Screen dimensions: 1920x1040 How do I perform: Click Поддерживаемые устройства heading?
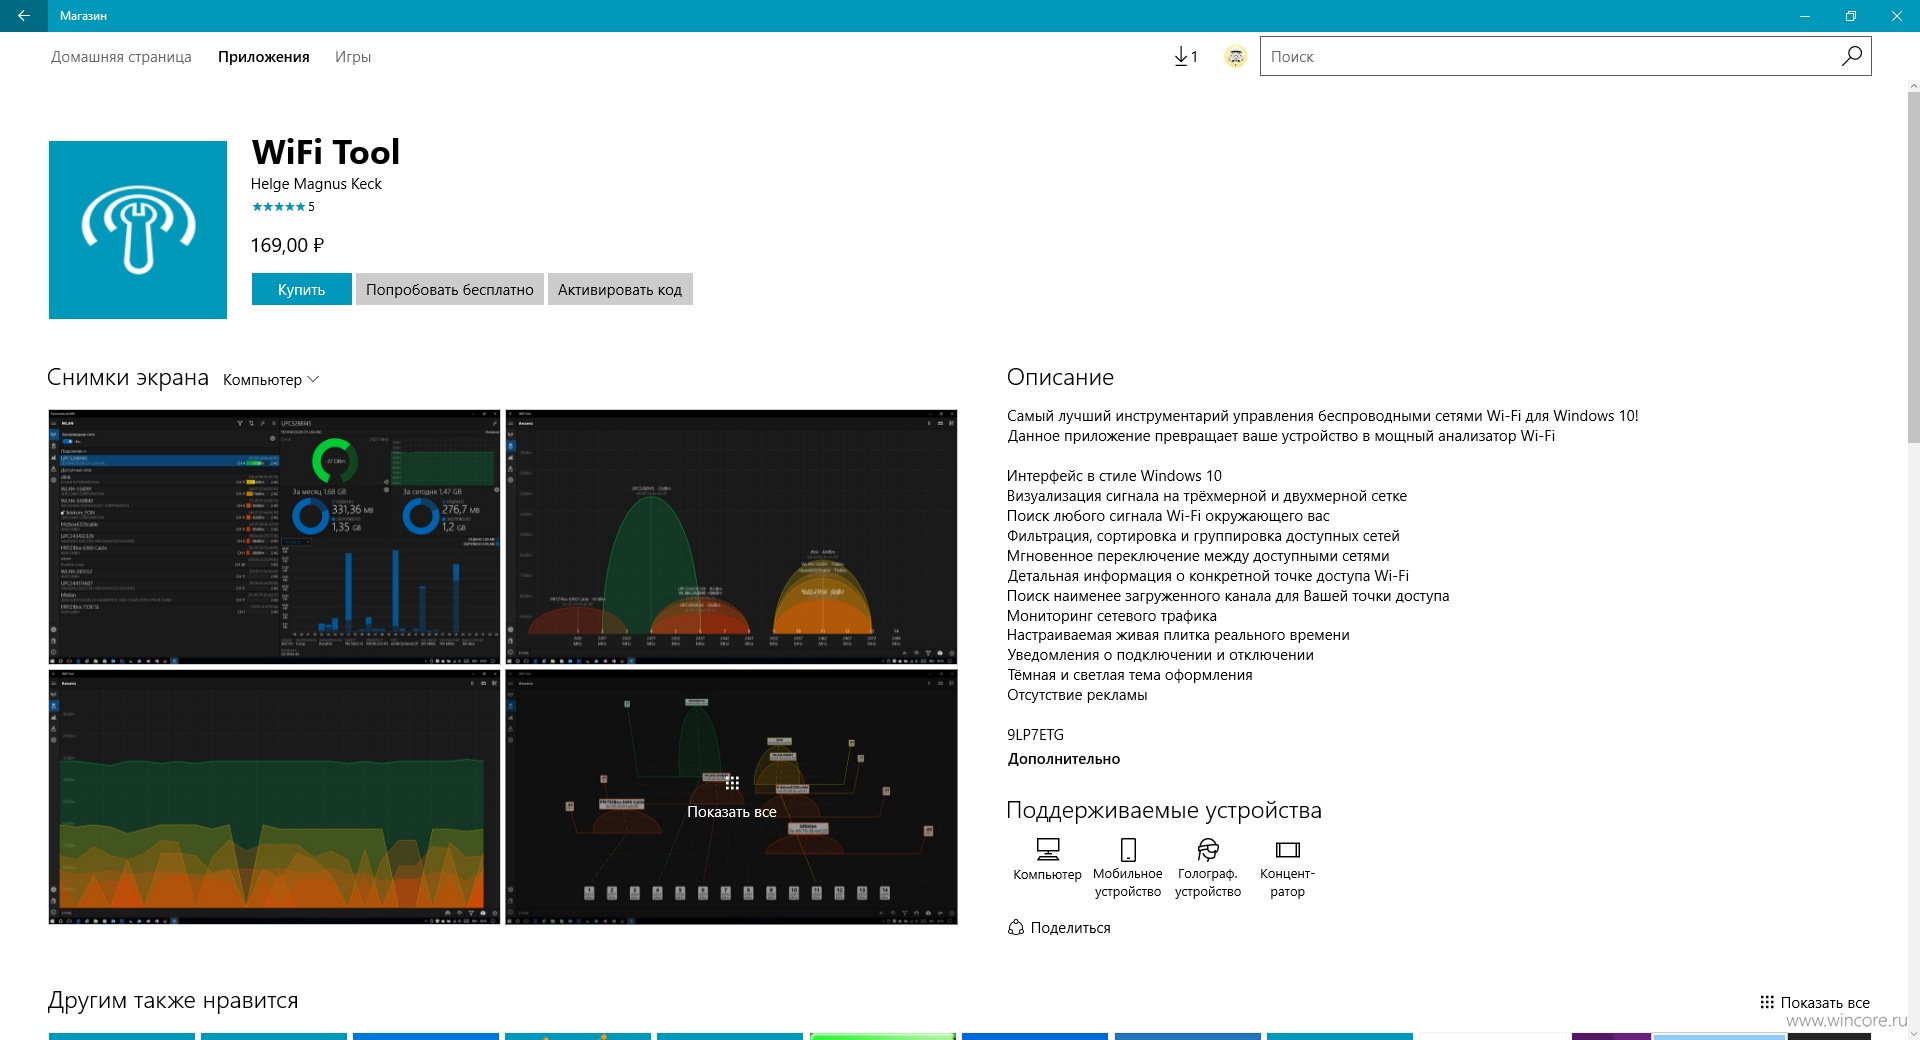coord(1164,810)
